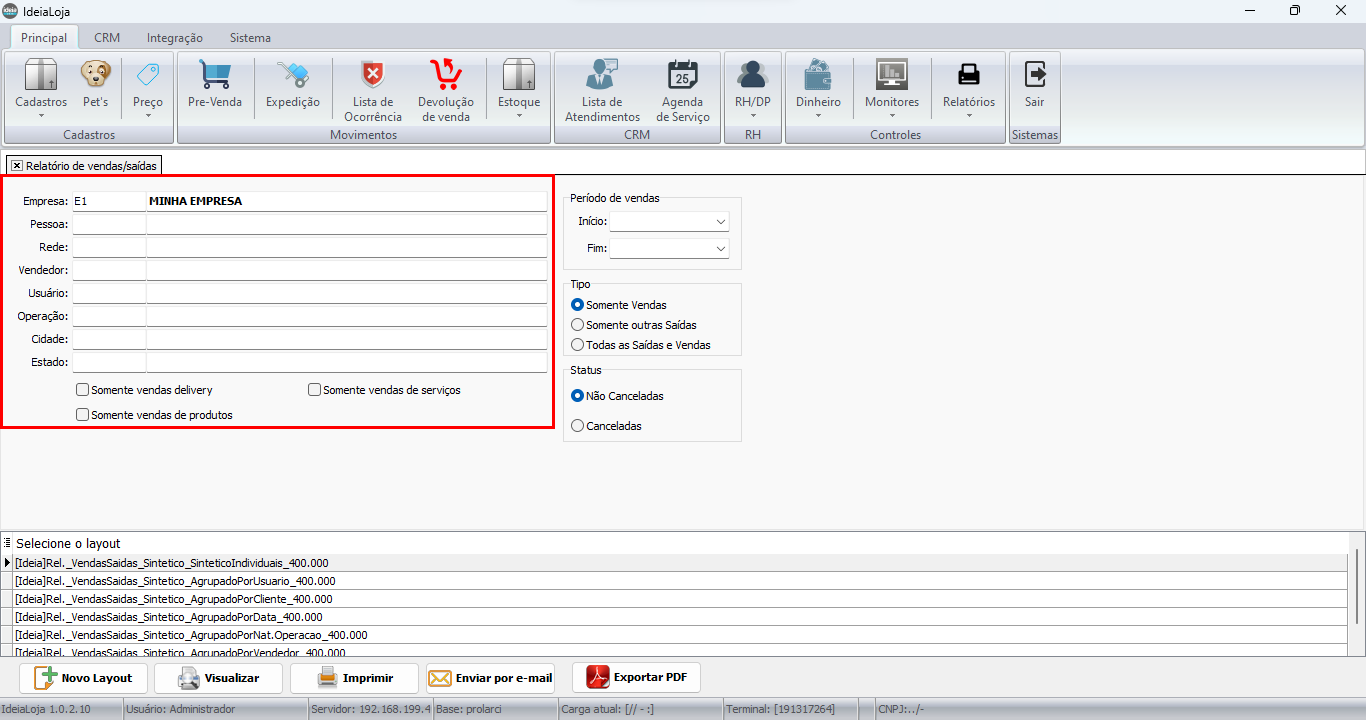Choose the Canceladas status option
Viewport: 1366px width, 720px height.
tap(577, 426)
